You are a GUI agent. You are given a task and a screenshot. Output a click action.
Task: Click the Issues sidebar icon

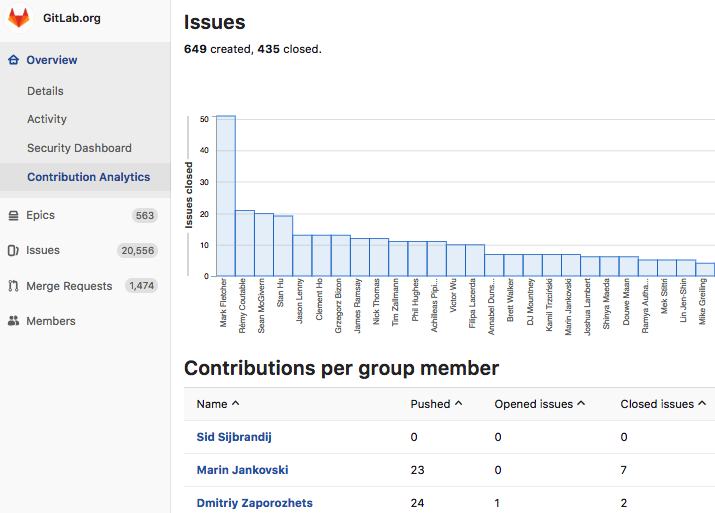click(13, 251)
